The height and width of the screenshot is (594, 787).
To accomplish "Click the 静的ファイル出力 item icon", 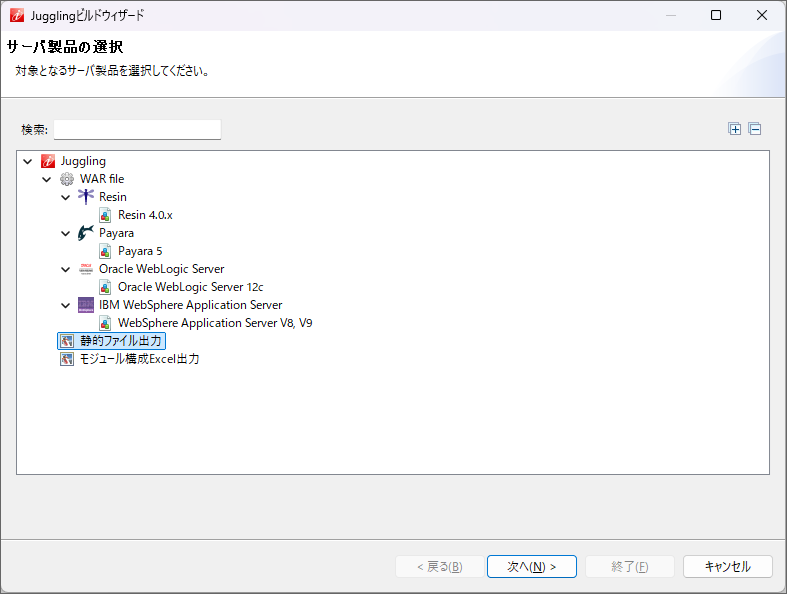I will 67,341.
